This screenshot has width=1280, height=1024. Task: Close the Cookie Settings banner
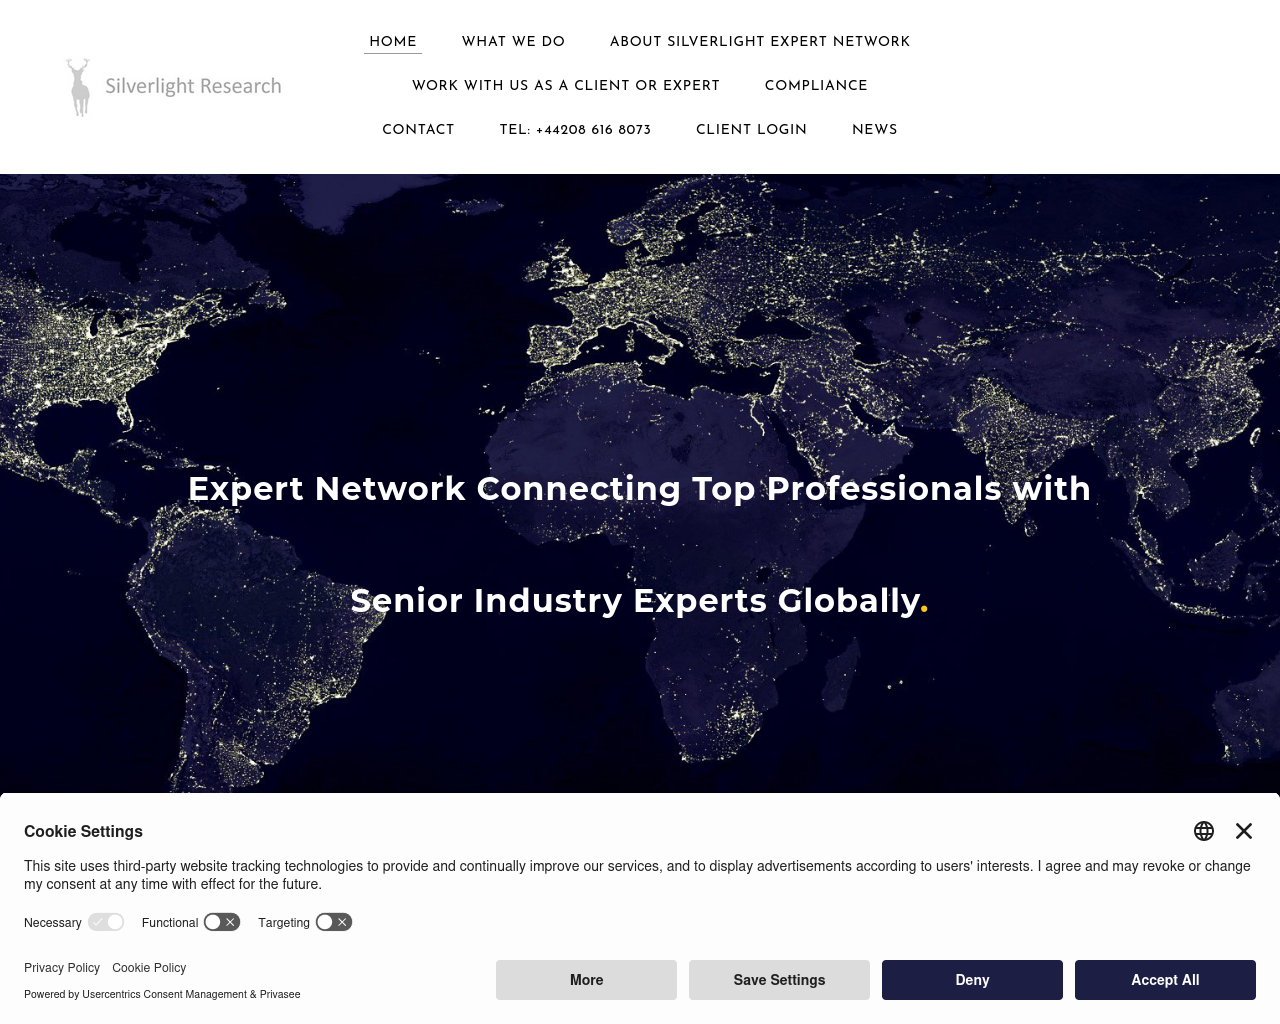click(x=1244, y=831)
